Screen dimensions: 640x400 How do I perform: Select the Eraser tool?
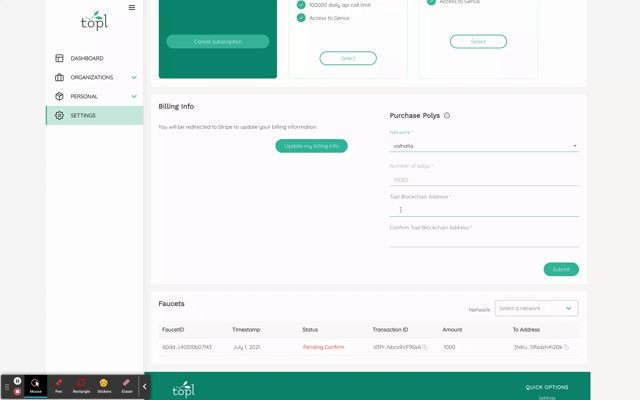(127, 386)
